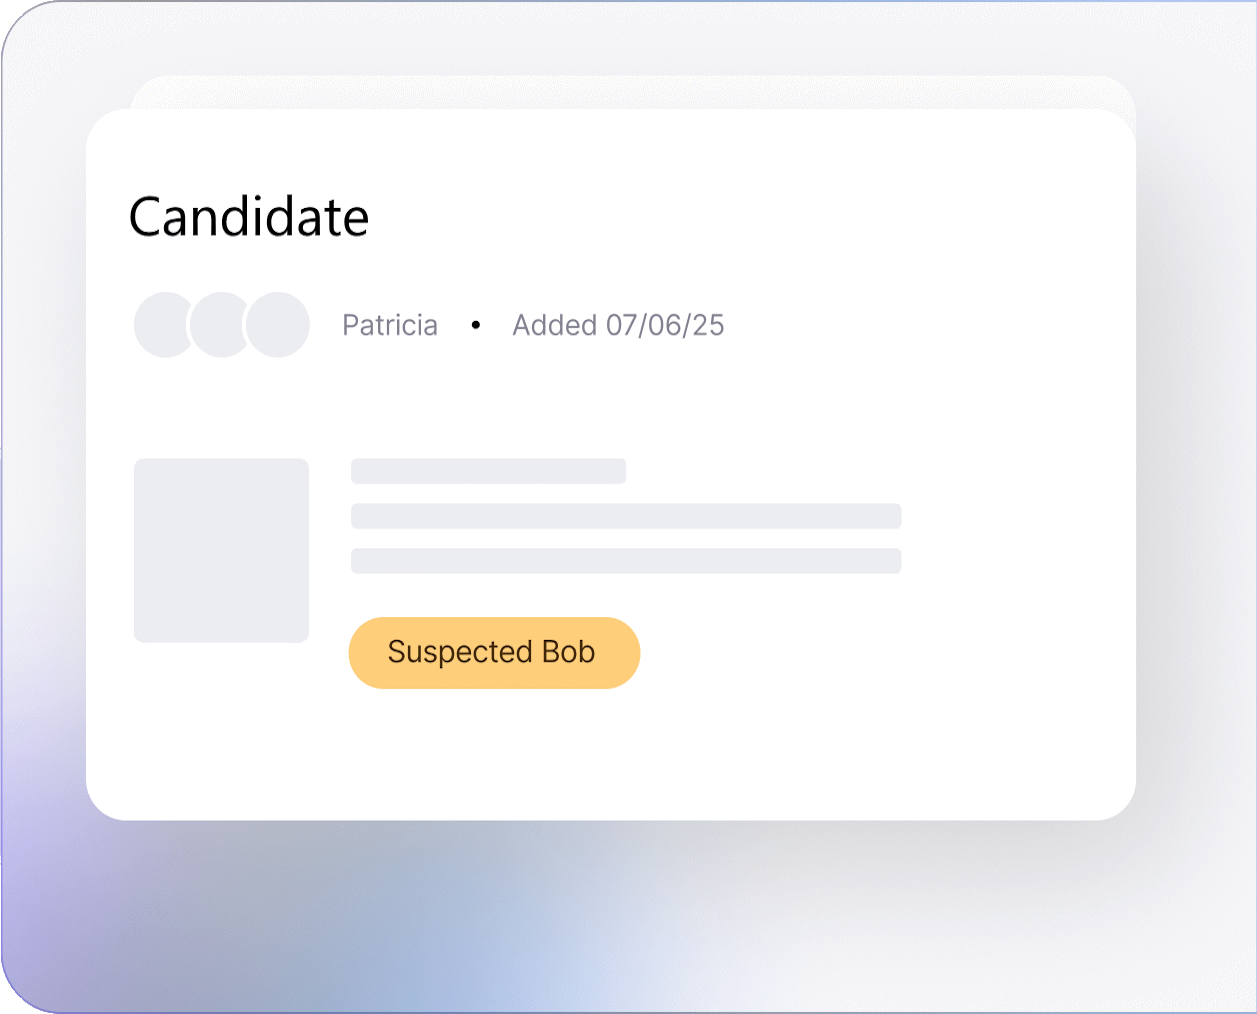
Task: Click the word "Suspected" in the badge
Action: [x=460, y=652]
